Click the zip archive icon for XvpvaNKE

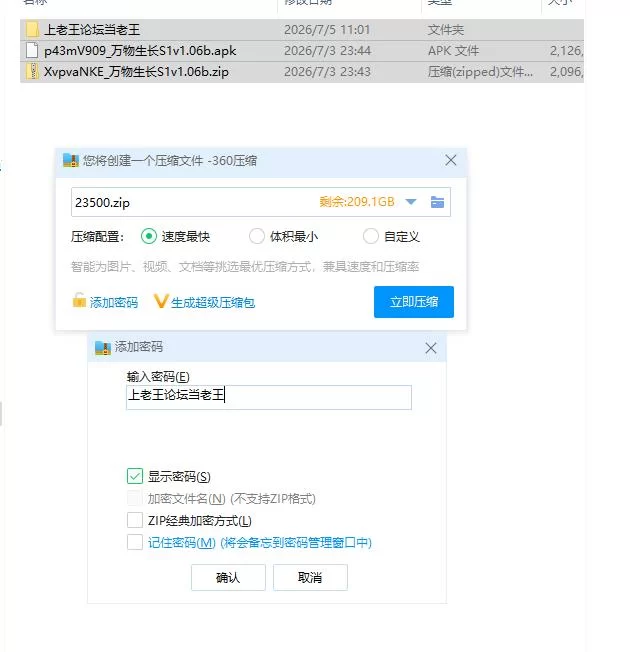(32, 72)
